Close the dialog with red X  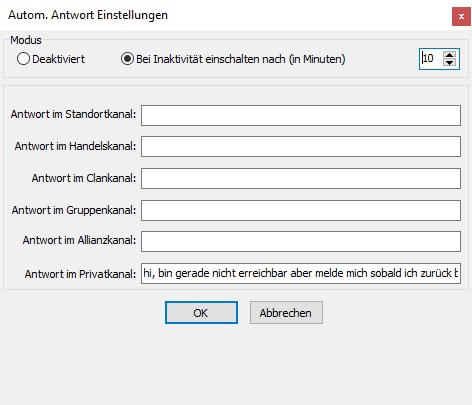coord(461,16)
